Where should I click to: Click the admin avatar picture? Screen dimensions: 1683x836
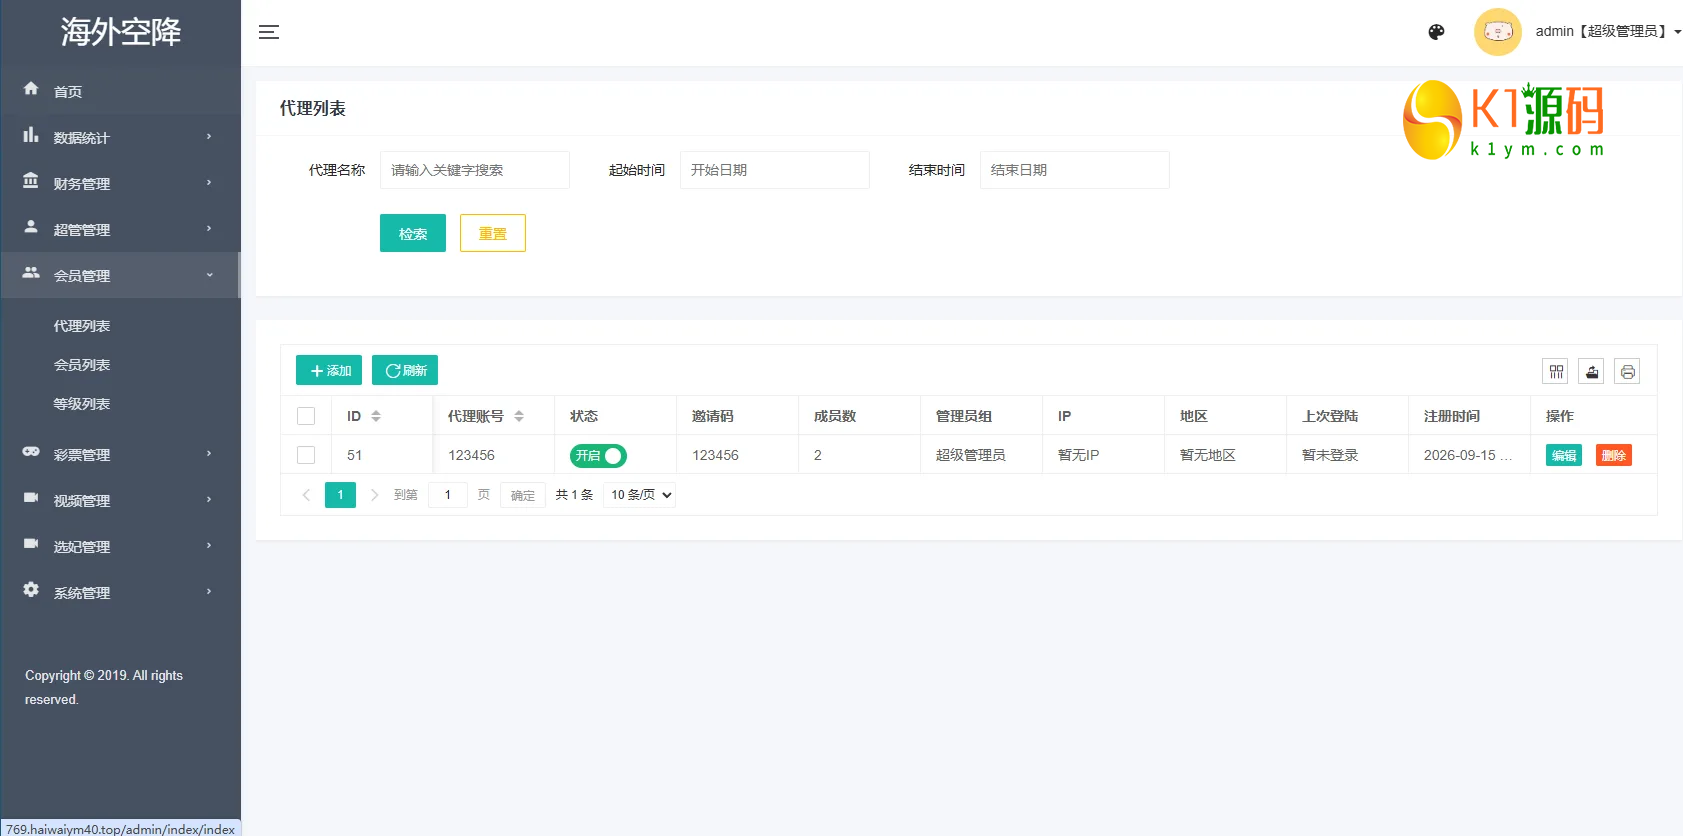pos(1497,32)
